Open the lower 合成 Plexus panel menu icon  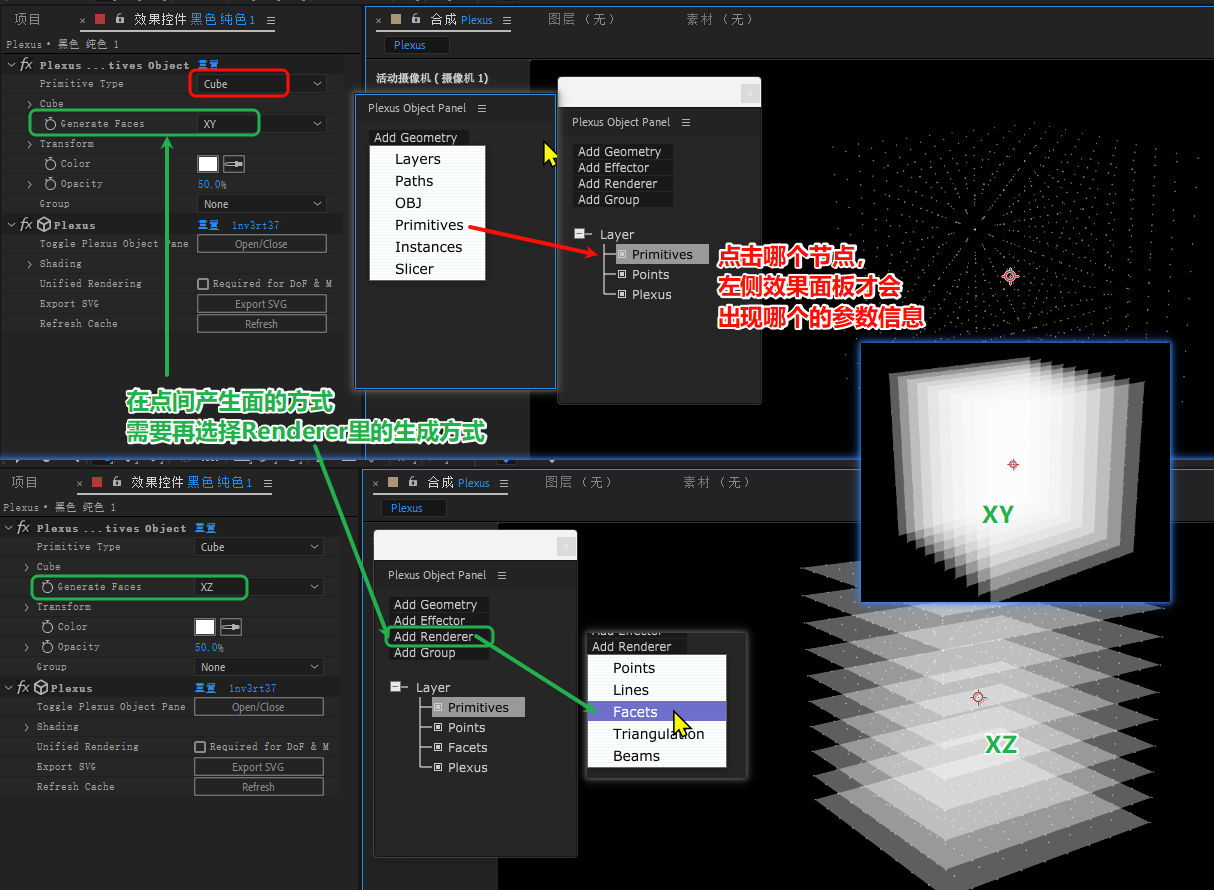click(x=503, y=483)
